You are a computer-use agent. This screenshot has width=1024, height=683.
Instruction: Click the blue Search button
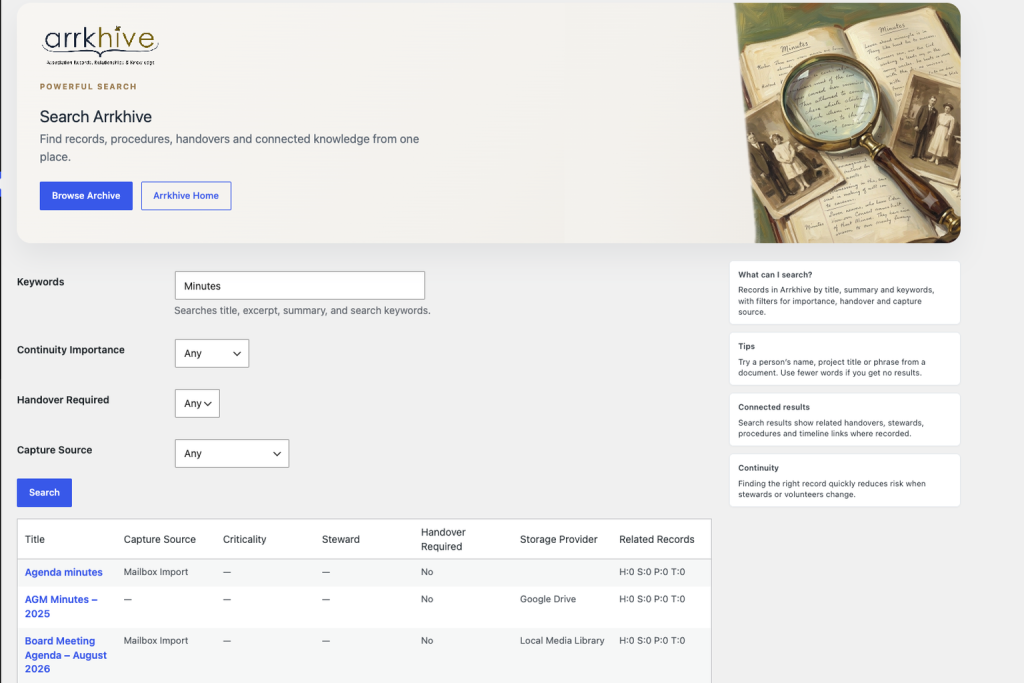tap(44, 493)
